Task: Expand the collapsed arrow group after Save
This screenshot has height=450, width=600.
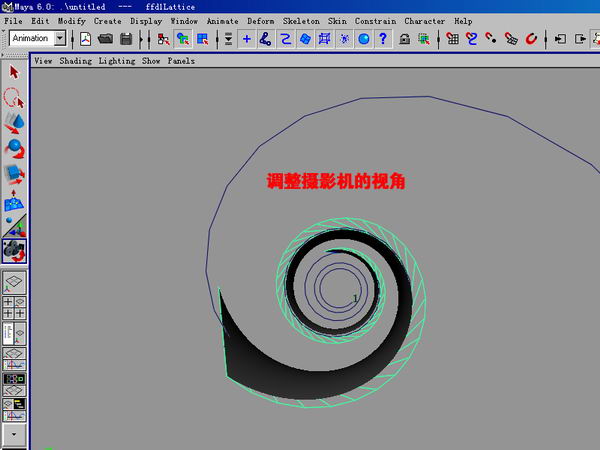Action: tap(141, 39)
